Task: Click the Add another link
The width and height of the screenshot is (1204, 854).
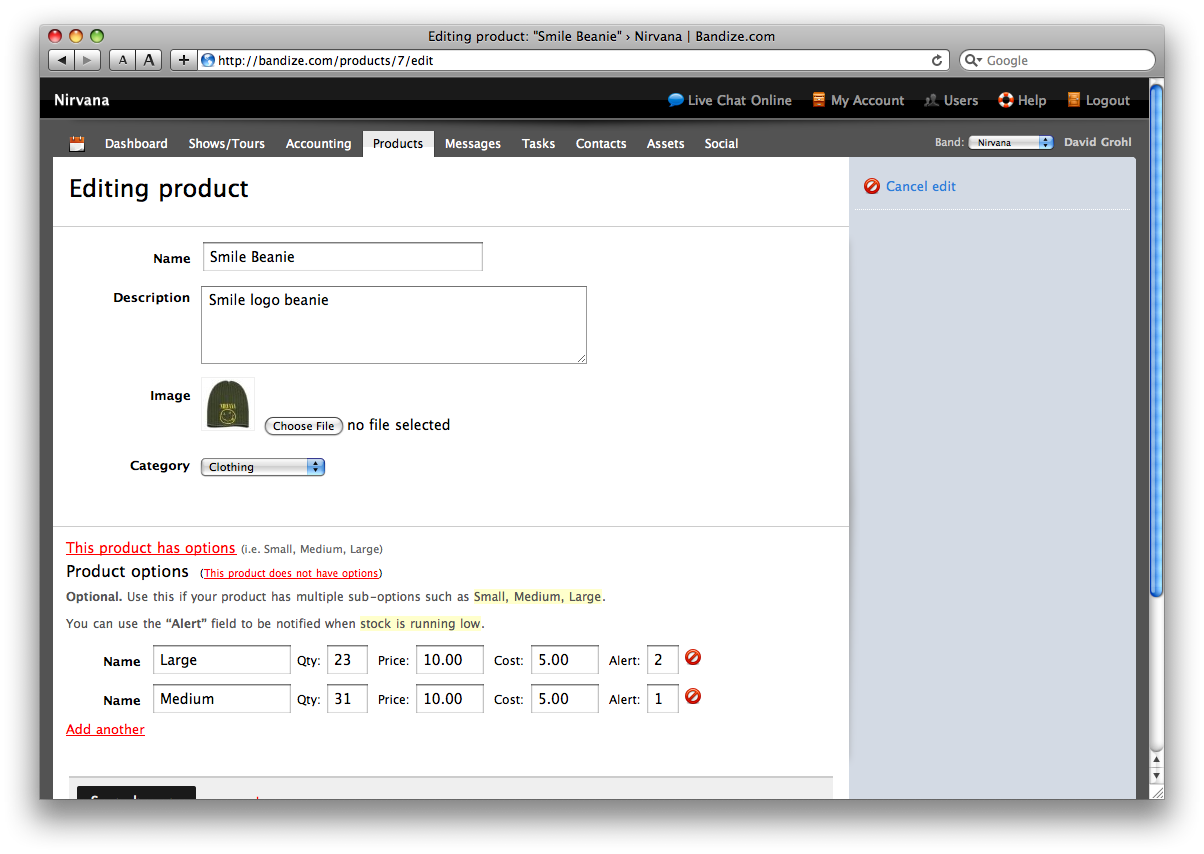Action: (x=105, y=729)
